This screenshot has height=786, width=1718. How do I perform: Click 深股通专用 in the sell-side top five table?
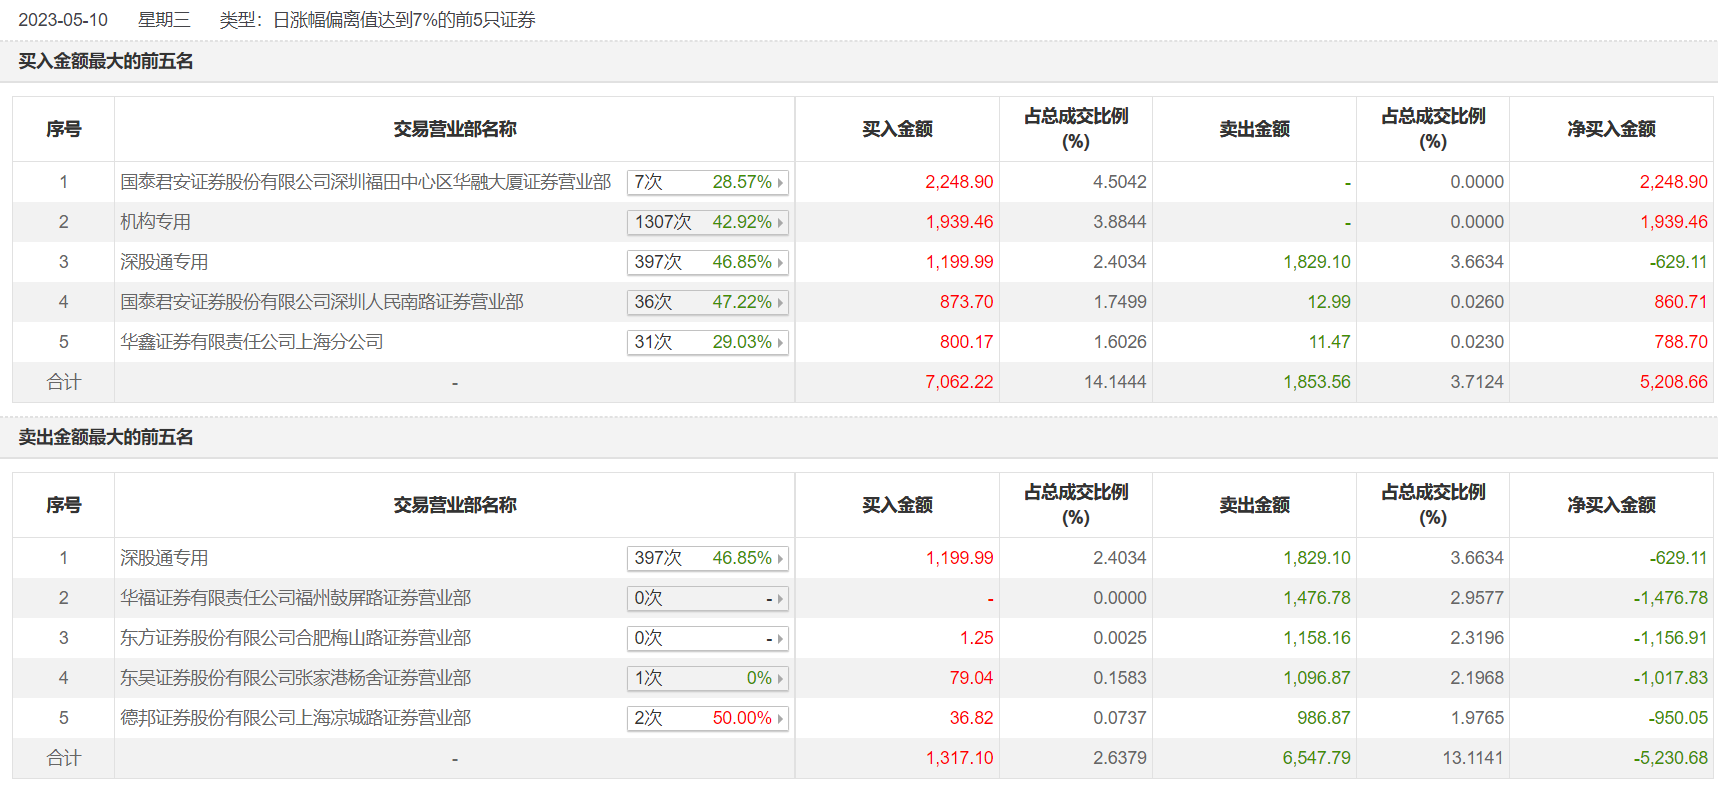tap(164, 558)
